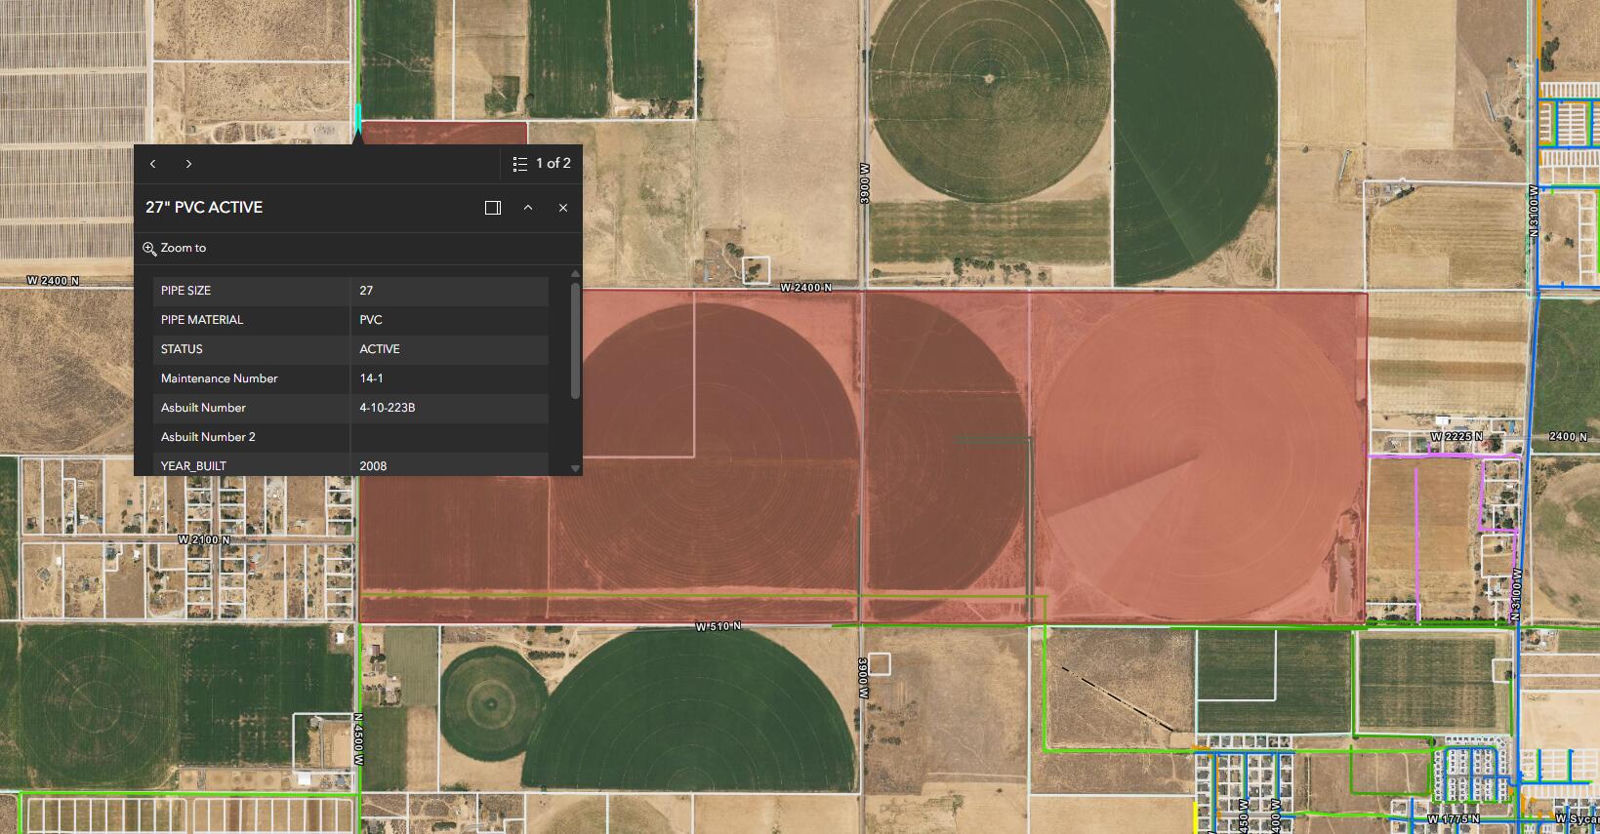The width and height of the screenshot is (1600, 834).
Task: Click the W 2100 N road label
Action: [x=204, y=540]
